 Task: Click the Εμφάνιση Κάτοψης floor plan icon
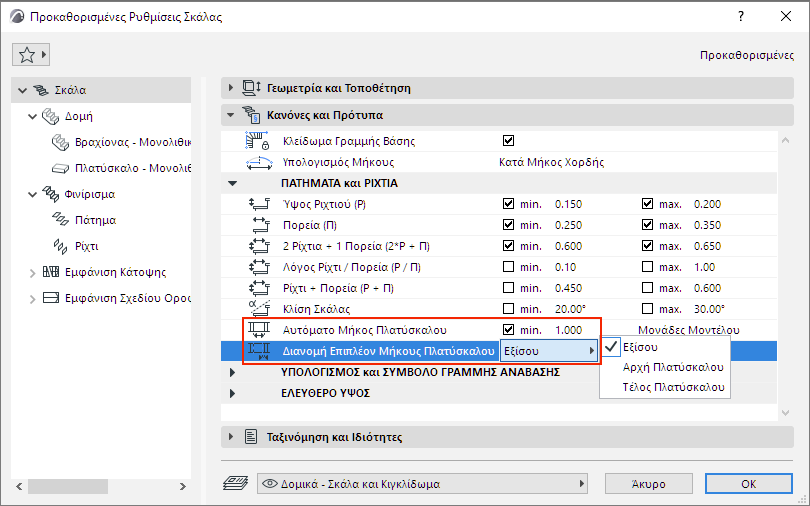click(x=51, y=272)
